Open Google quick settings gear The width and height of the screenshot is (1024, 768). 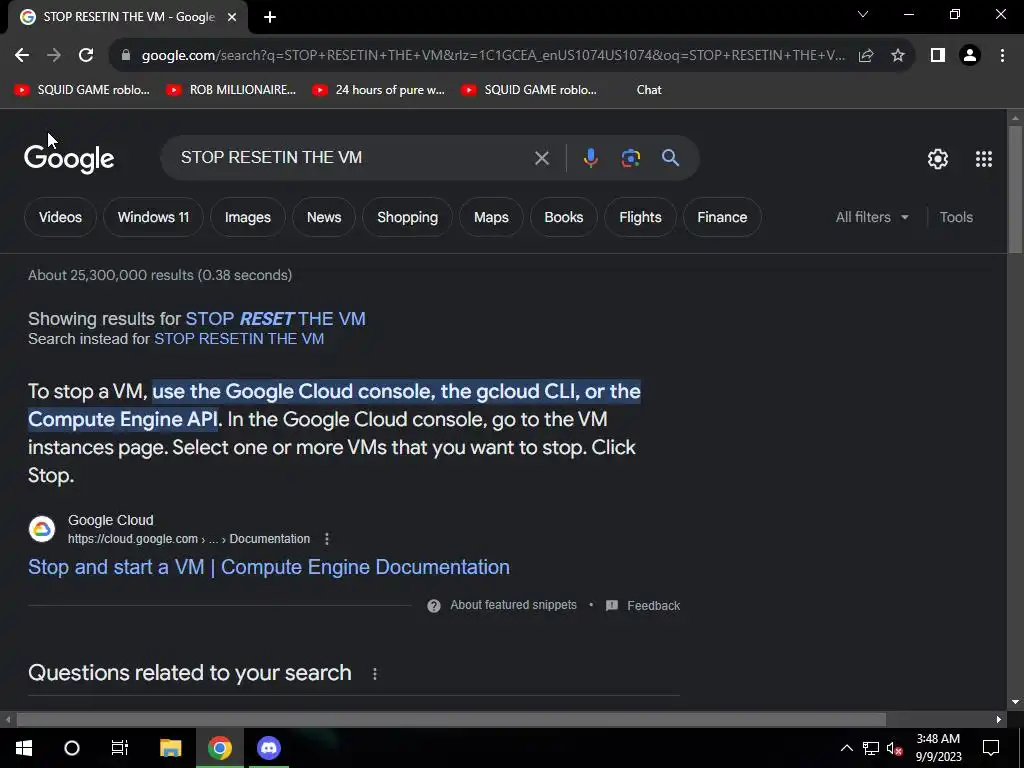click(938, 159)
